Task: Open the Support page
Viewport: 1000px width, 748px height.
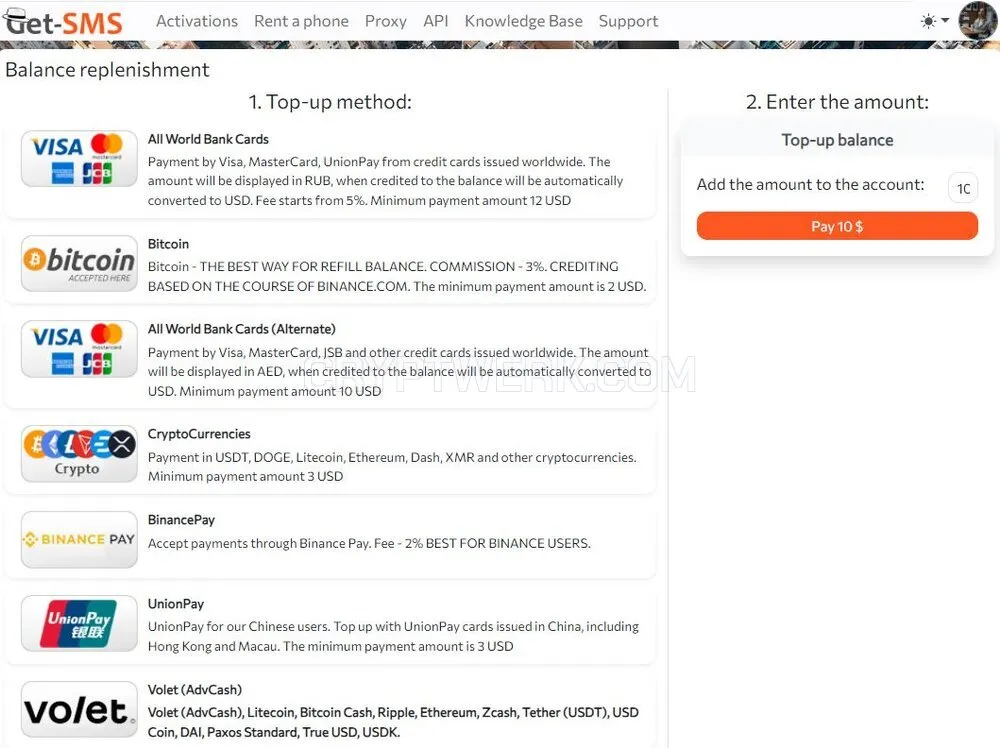Action: click(628, 21)
